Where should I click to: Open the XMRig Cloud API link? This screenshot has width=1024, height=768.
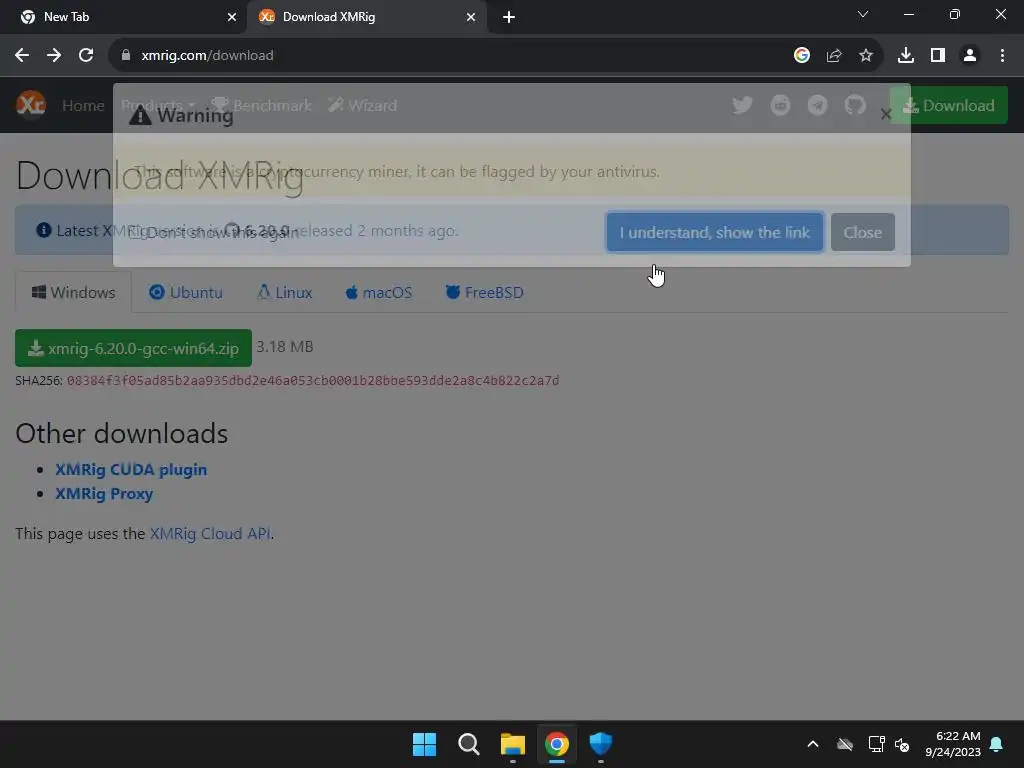click(210, 534)
